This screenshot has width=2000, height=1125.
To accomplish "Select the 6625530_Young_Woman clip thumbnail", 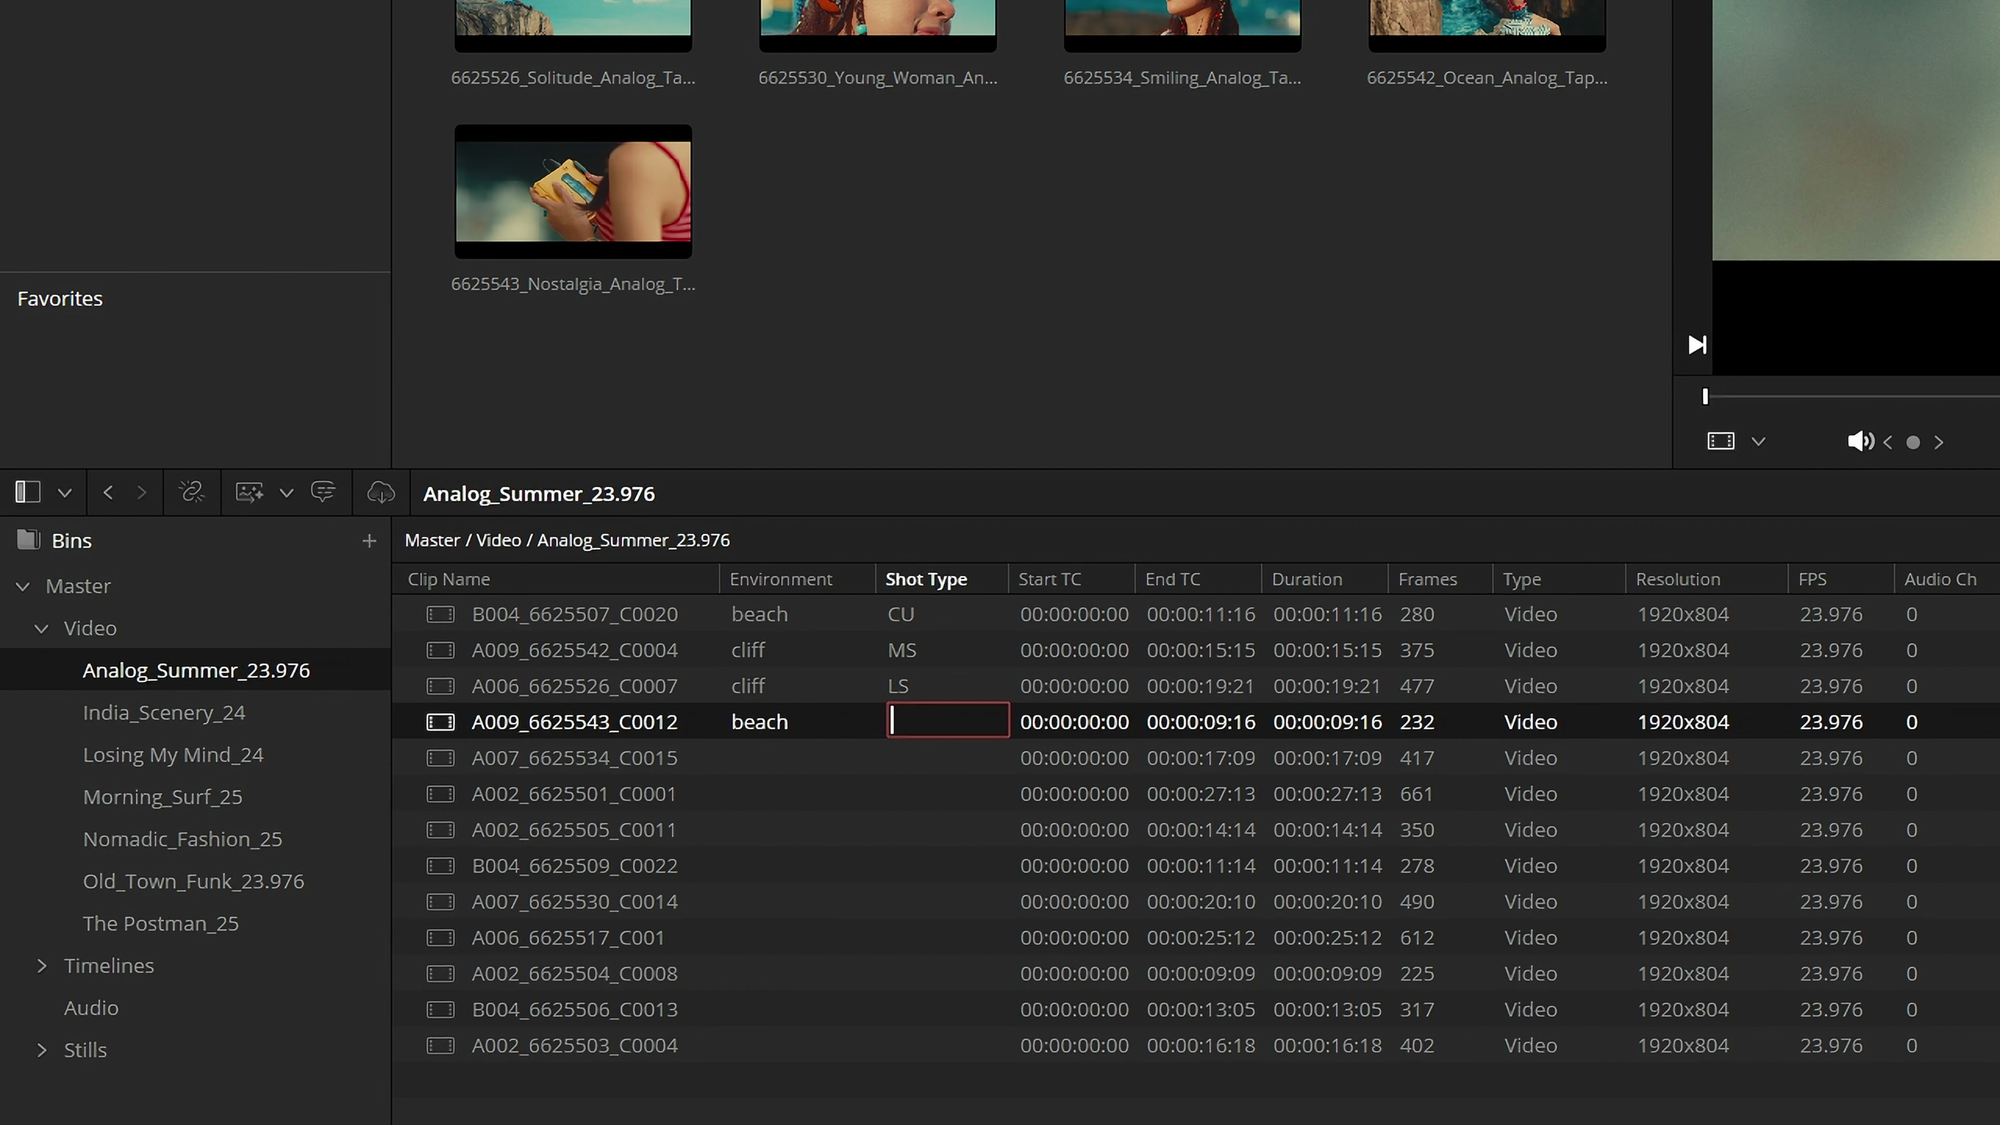I will tap(878, 25).
